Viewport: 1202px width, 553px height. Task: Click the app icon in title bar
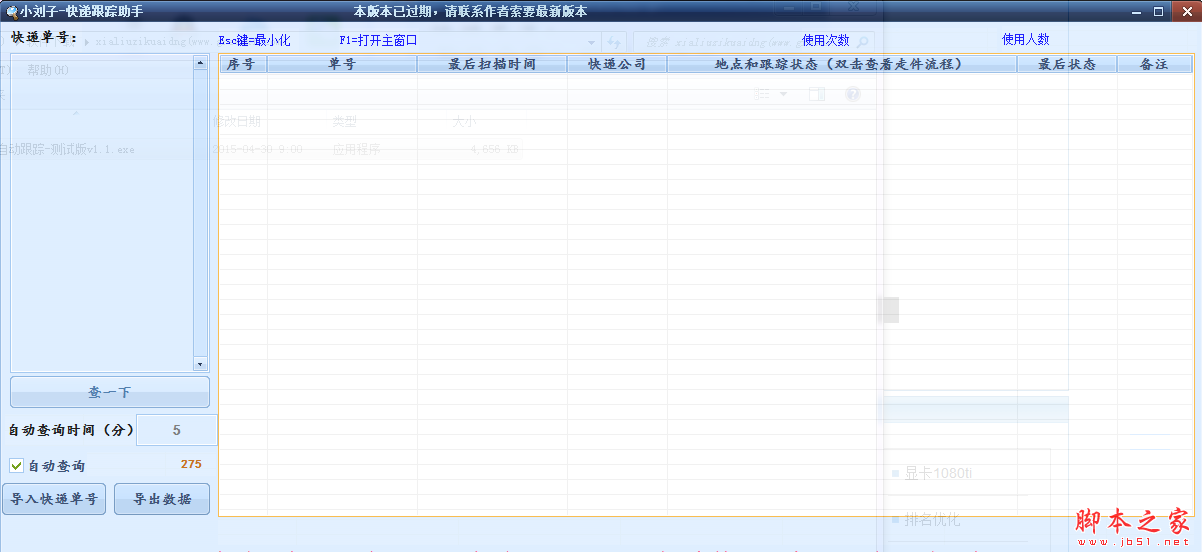(11, 11)
